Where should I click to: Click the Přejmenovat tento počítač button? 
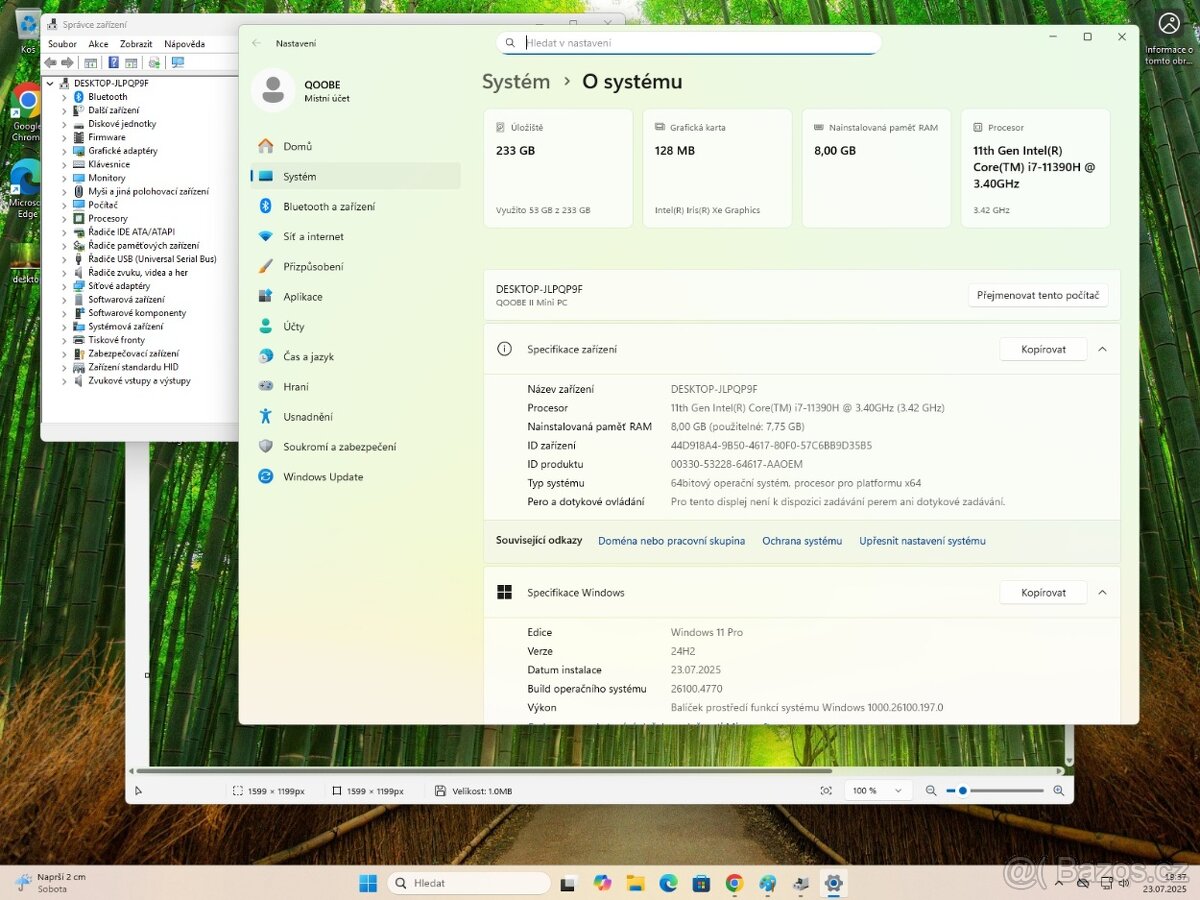[1038, 295]
